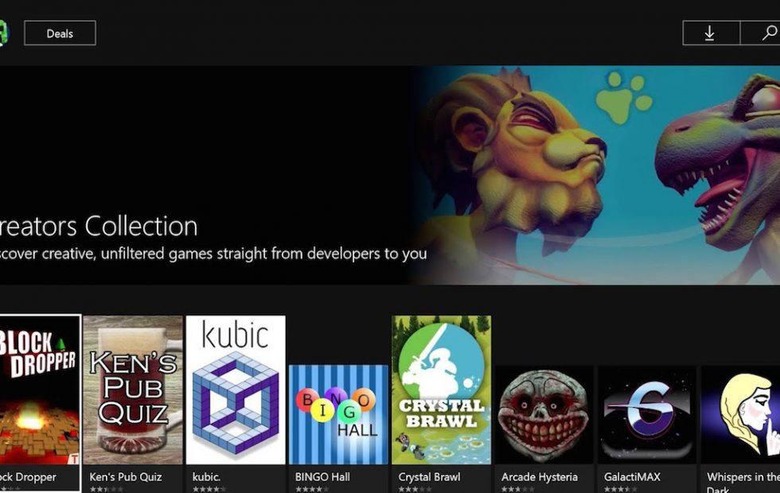The width and height of the screenshot is (780, 493).
Task: Click the banner subtitle about unfiltered games
Action: pos(213,254)
